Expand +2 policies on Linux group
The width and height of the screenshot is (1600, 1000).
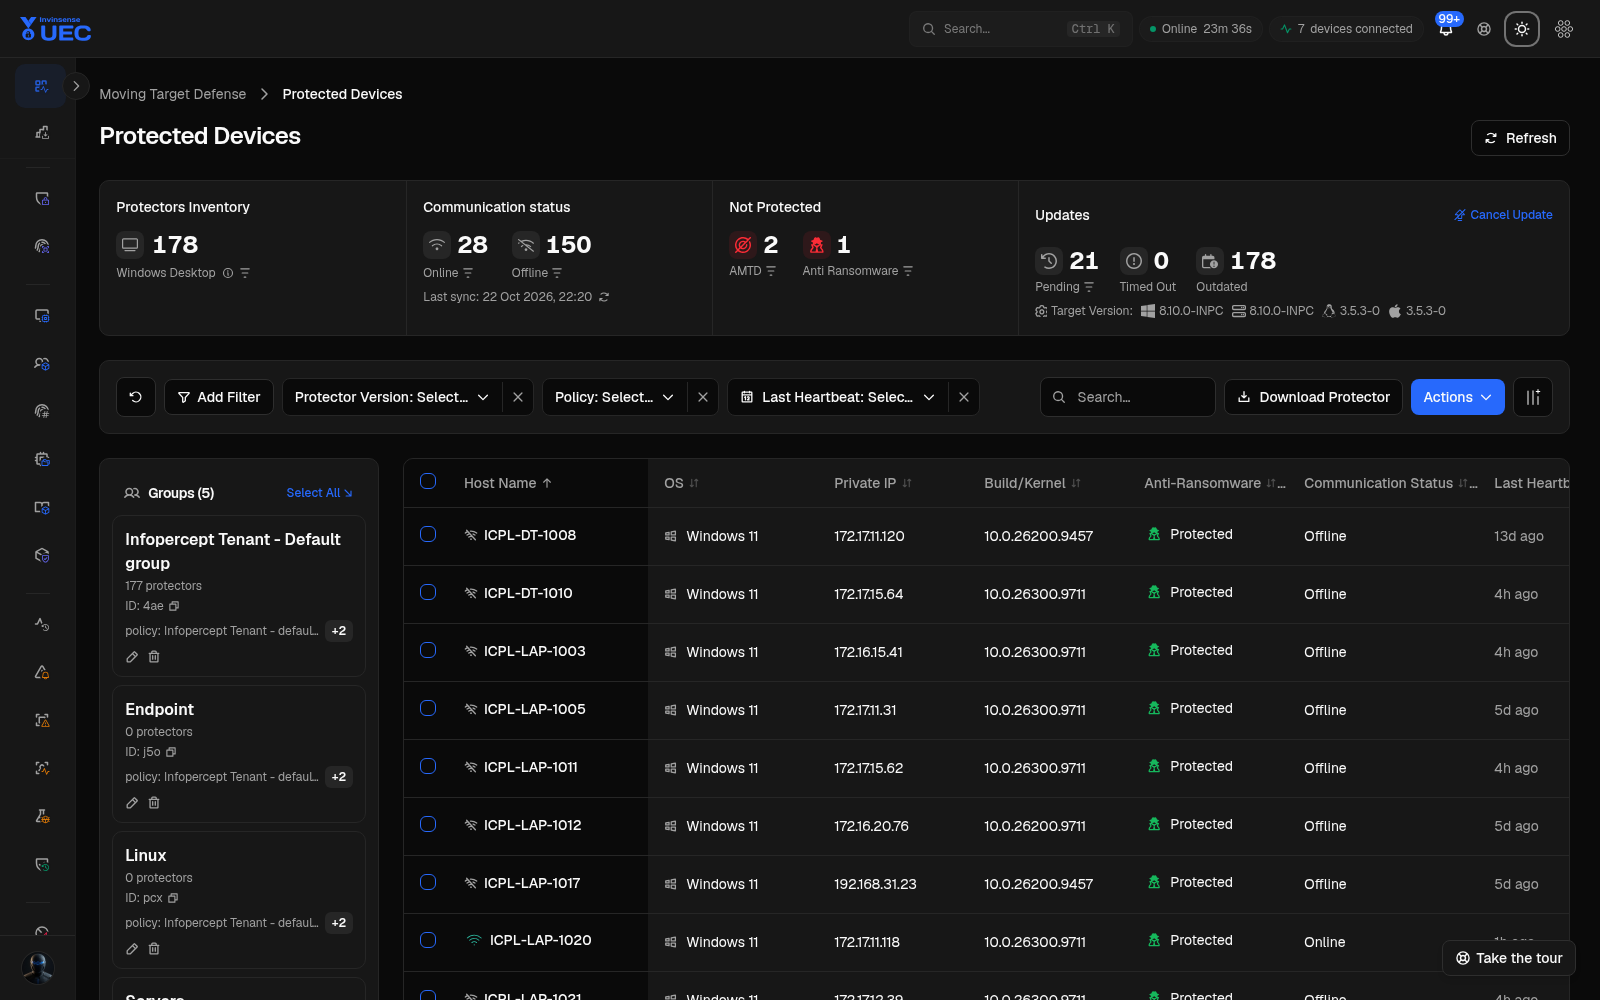tap(339, 923)
